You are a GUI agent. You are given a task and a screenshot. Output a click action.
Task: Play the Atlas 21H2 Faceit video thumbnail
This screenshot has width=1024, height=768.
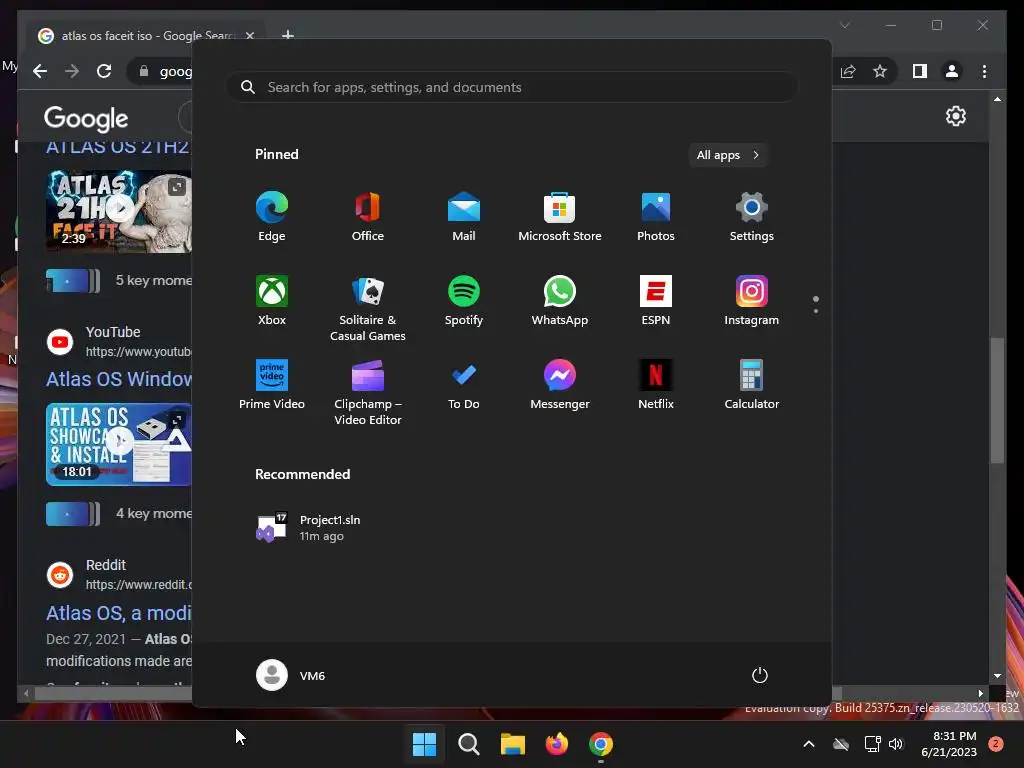tap(119, 212)
